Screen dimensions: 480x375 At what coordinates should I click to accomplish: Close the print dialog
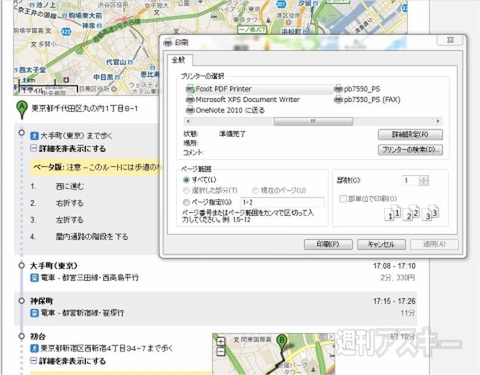(x=450, y=40)
